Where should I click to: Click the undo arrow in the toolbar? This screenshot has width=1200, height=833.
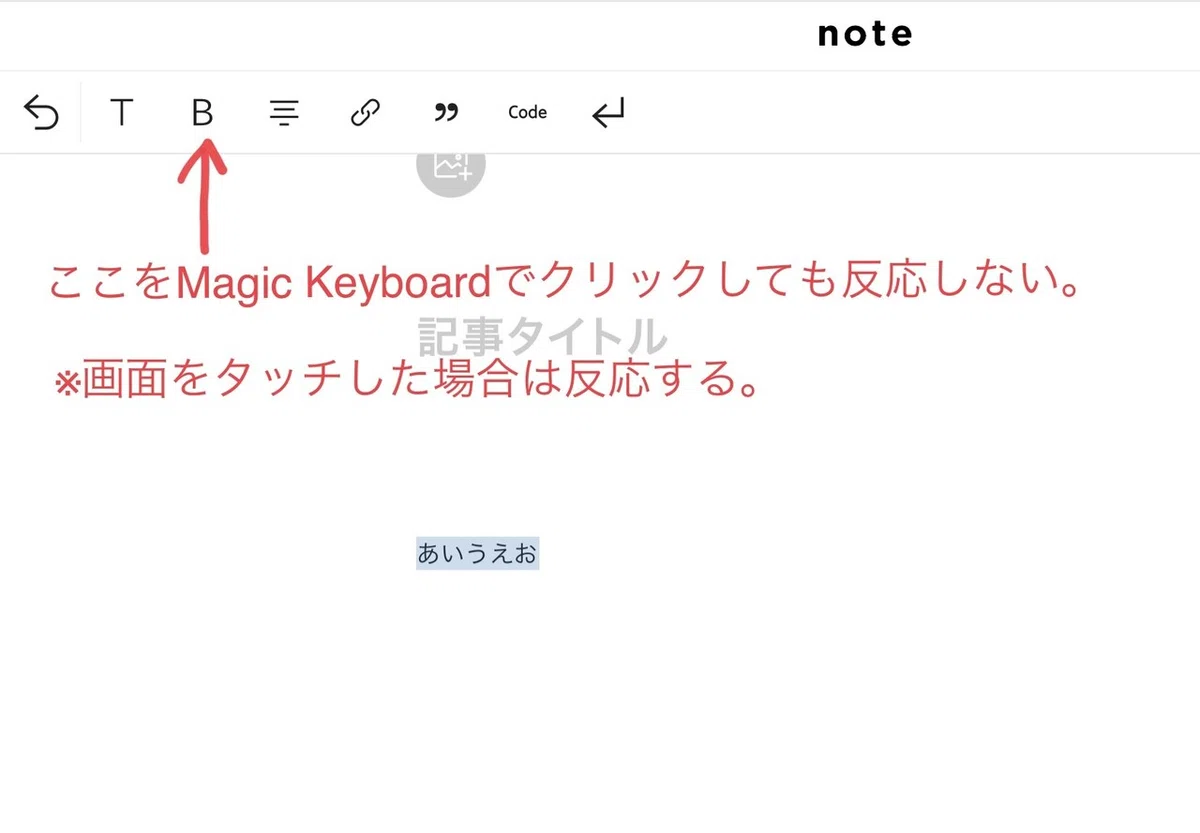[x=41, y=113]
